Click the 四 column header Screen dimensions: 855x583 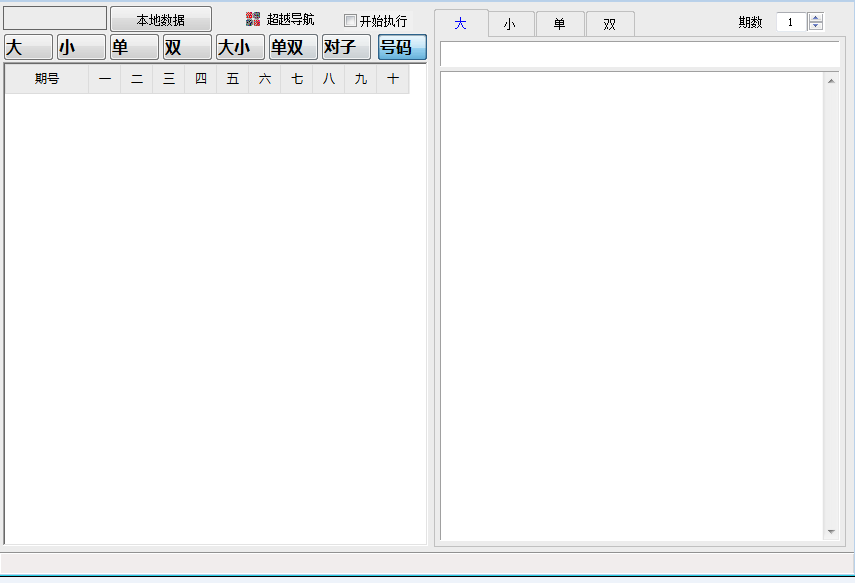201,79
